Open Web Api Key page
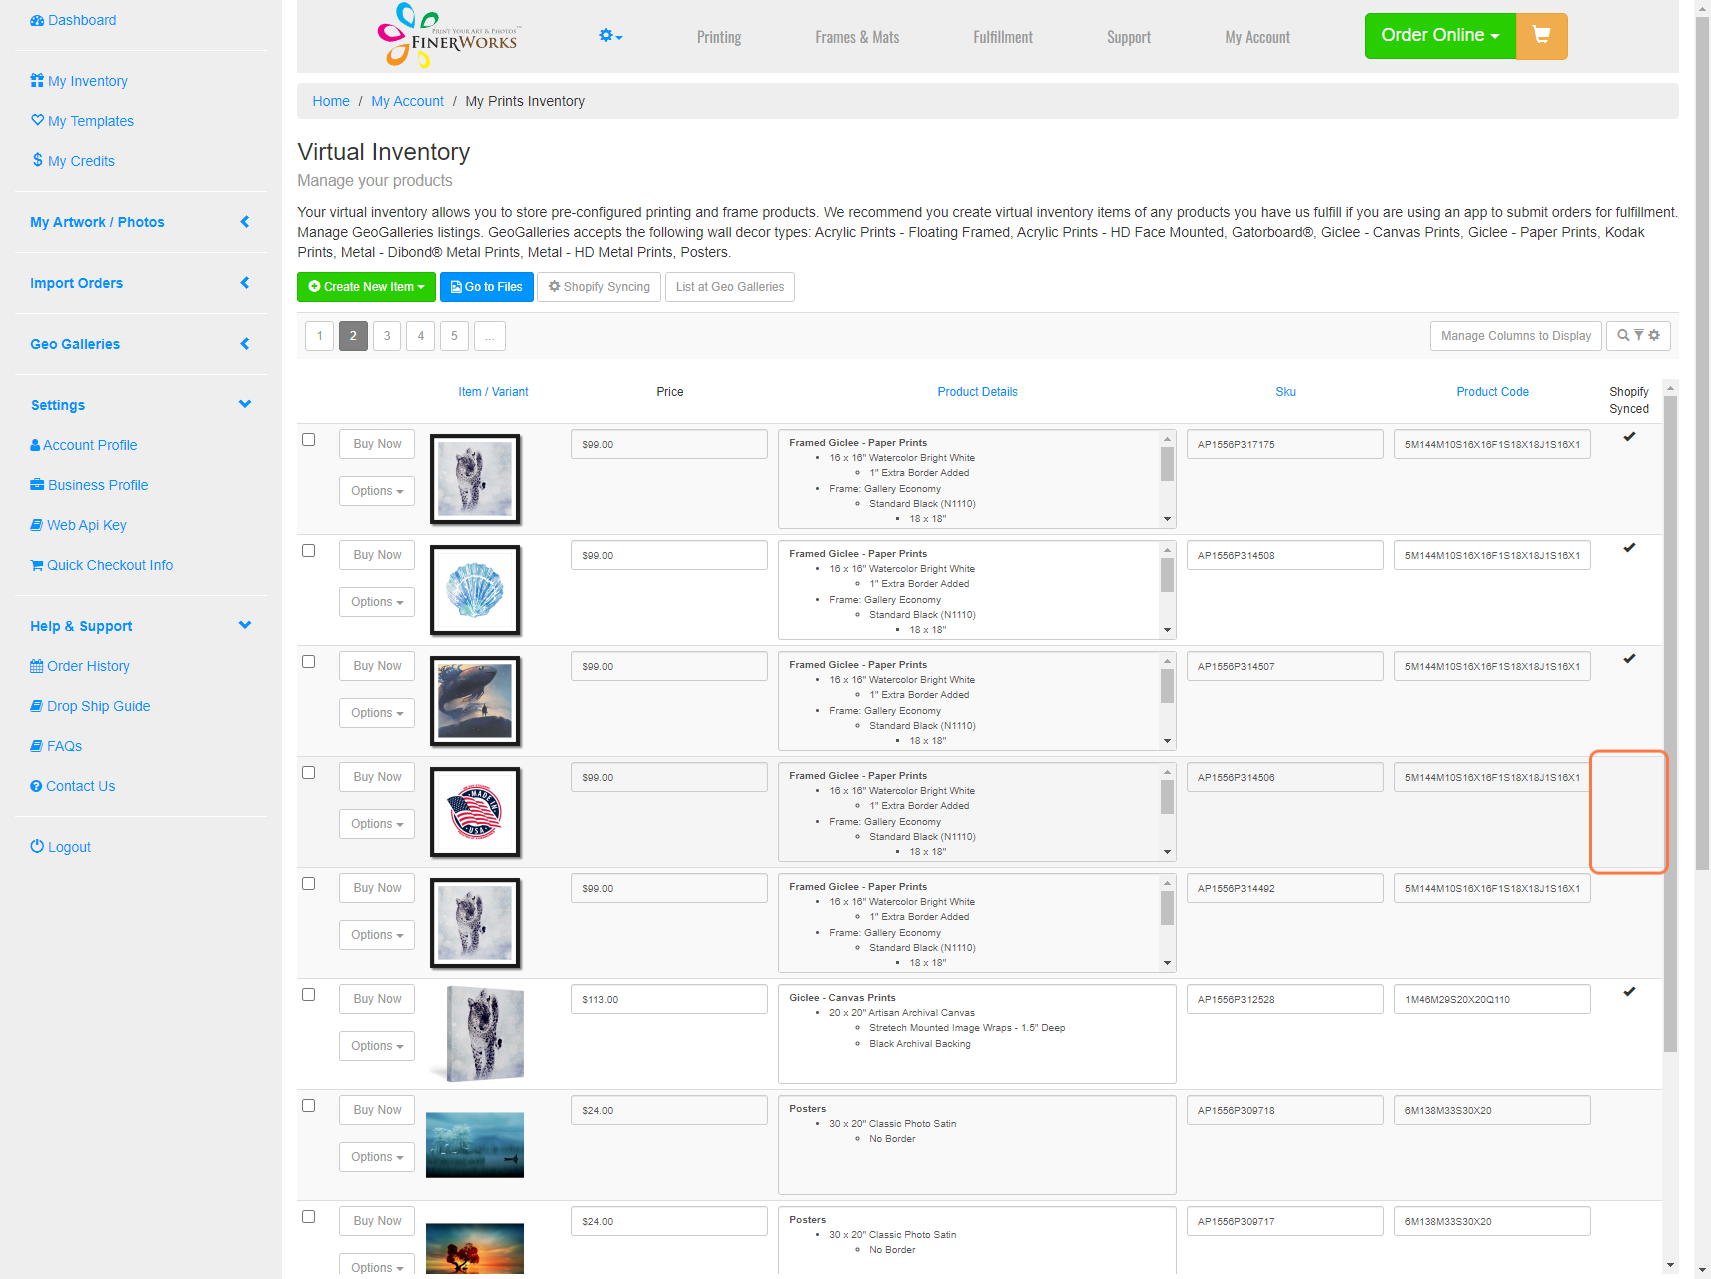The width and height of the screenshot is (1711, 1279). [78, 525]
